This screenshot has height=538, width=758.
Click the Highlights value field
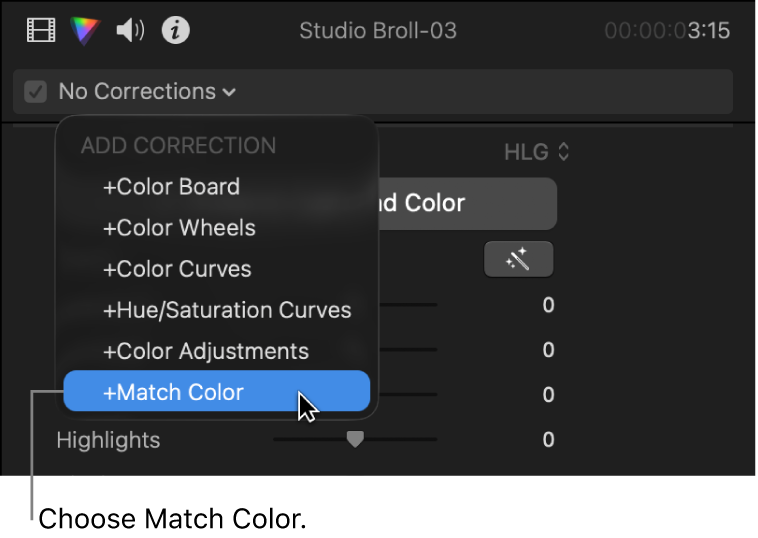pos(548,439)
